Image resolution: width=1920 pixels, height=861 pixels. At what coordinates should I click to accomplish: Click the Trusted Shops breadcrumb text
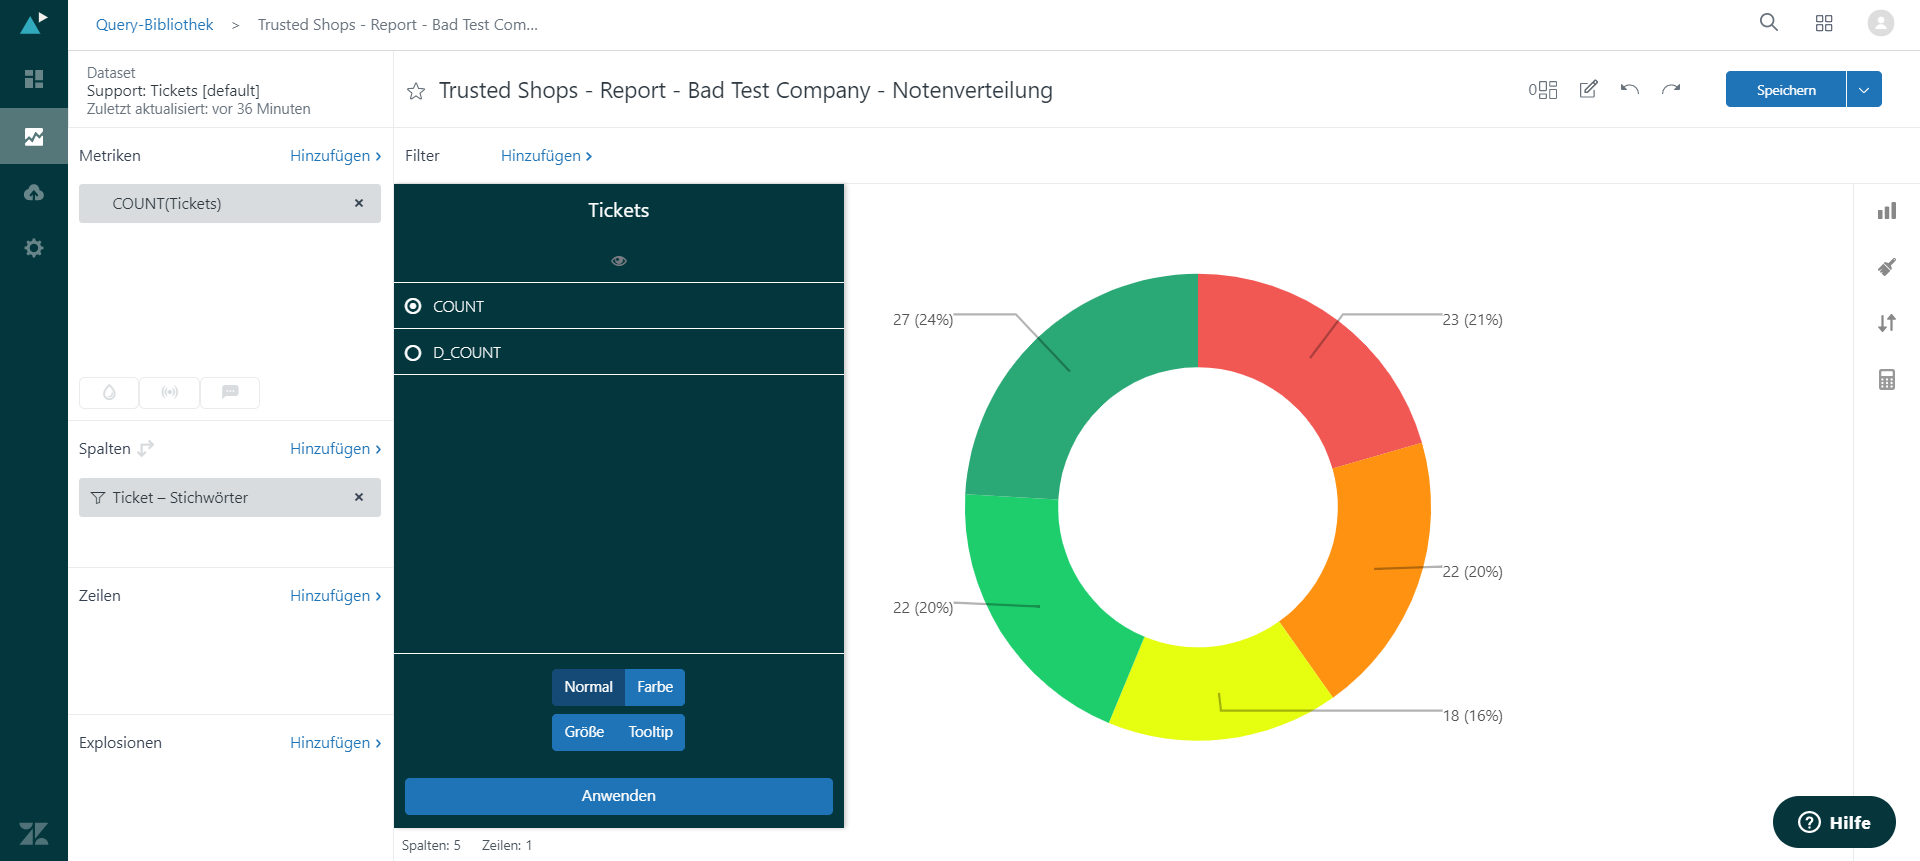[398, 25]
